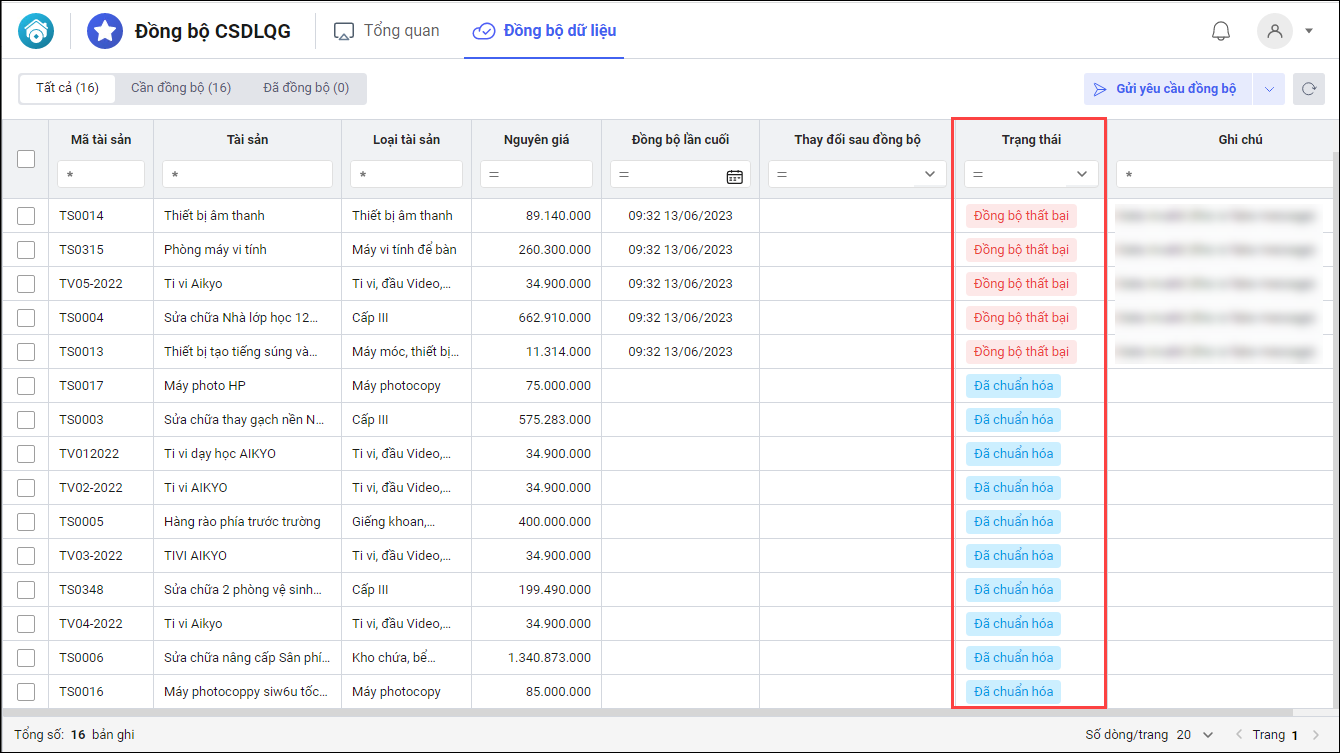
Task: Select the Cần đồng bộ (16) tab
Action: pos(181,88)
